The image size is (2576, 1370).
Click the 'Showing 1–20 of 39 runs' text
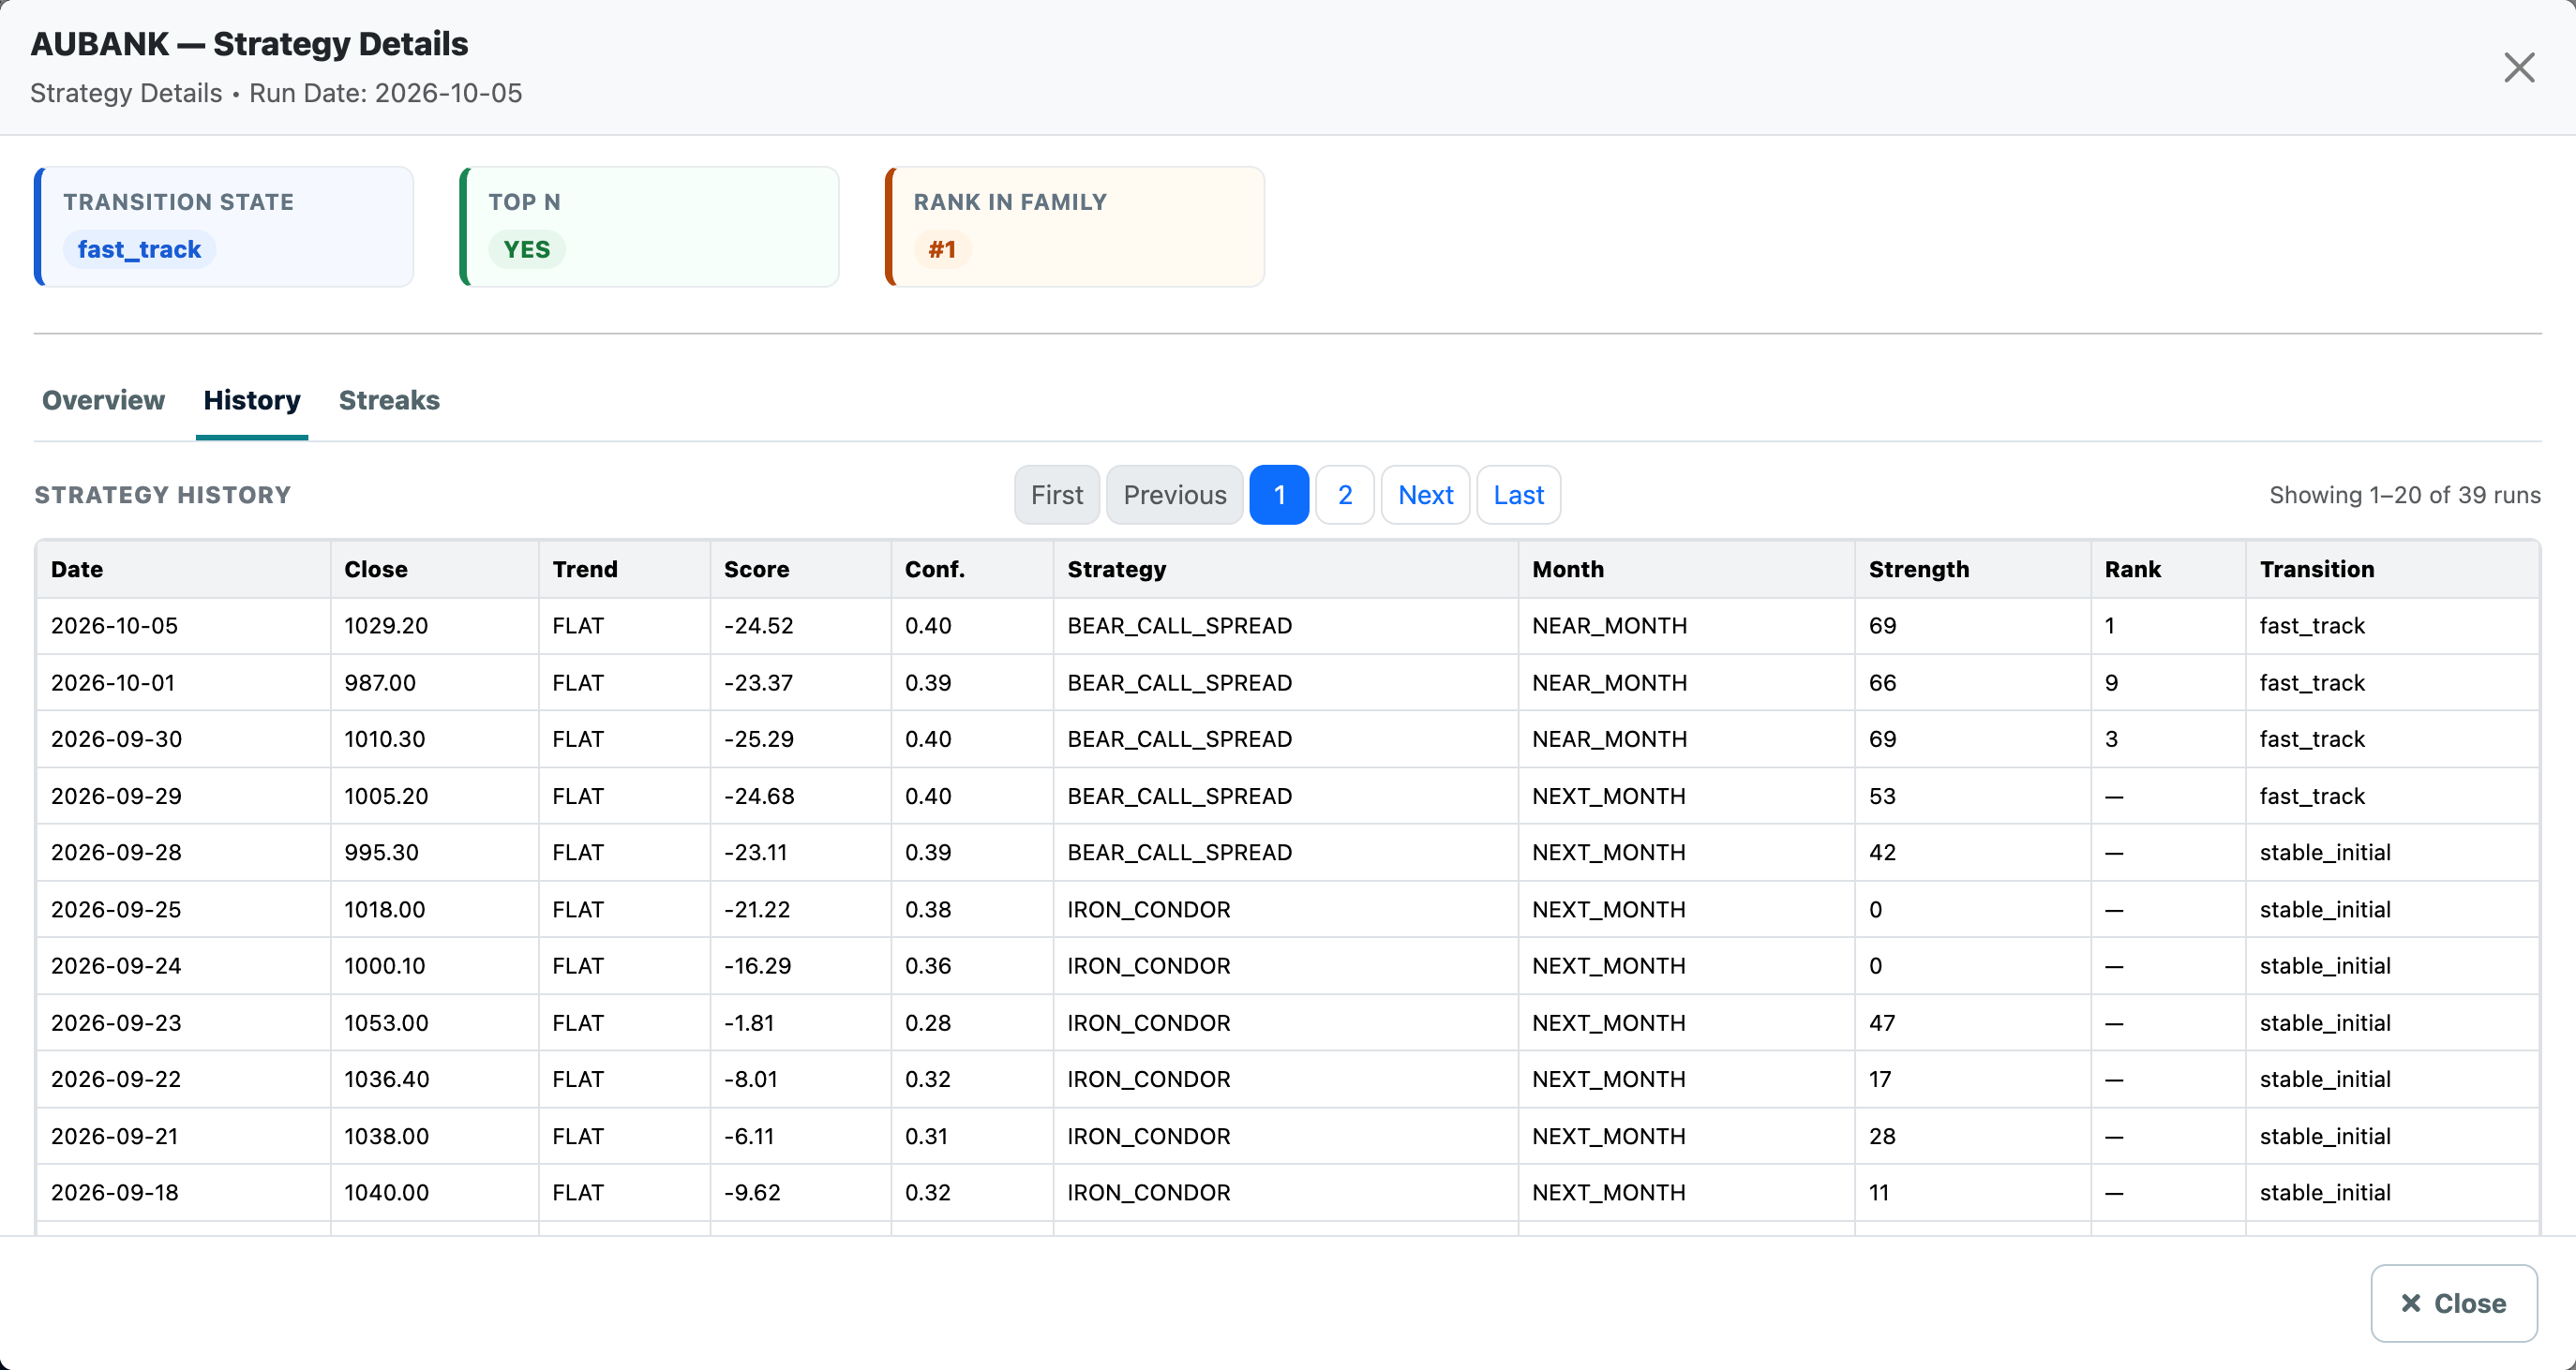(2404, 495)
